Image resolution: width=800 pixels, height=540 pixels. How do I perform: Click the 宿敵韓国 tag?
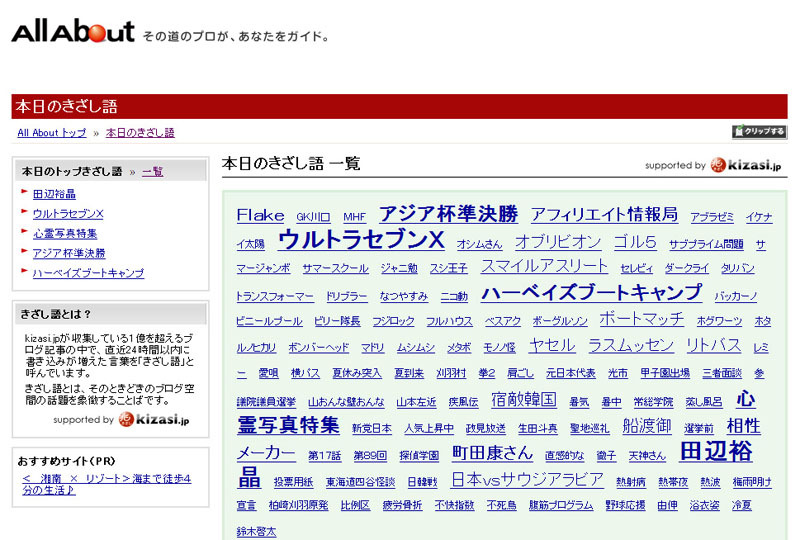pos(524,399)
